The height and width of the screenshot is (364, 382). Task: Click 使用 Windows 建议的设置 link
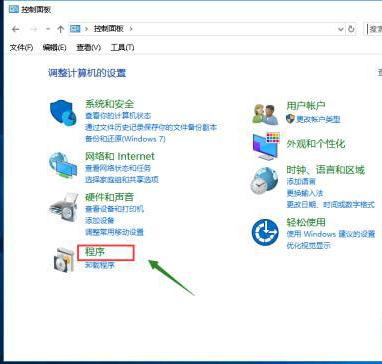(x=331, y=234)
